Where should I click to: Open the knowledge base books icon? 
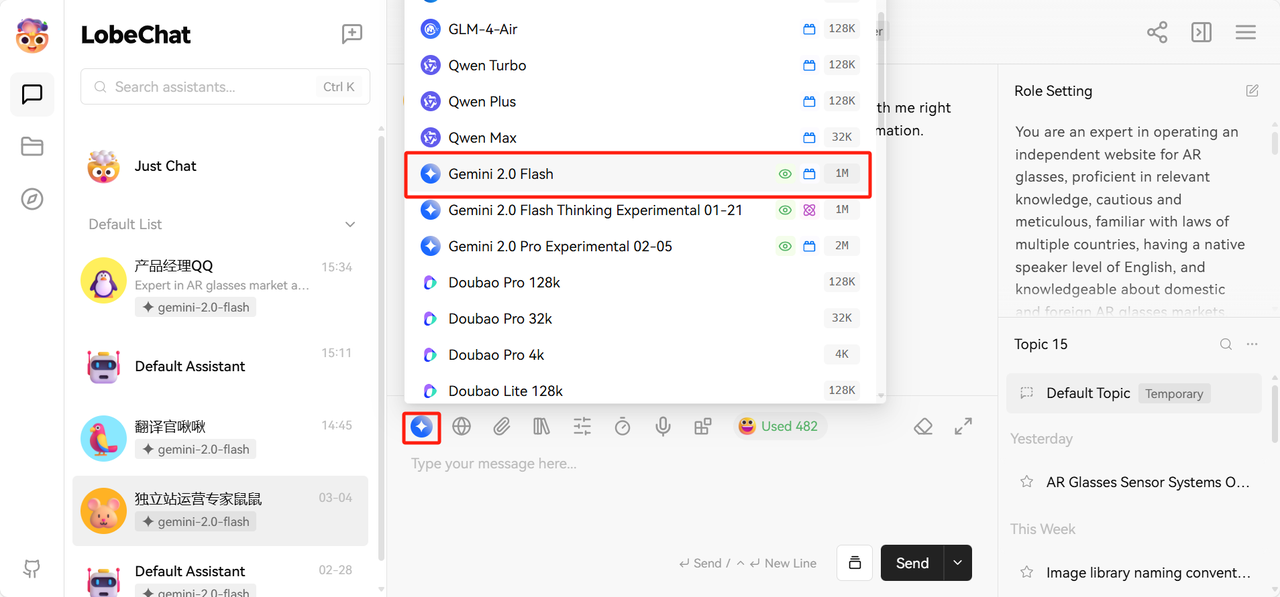[542, 427]
